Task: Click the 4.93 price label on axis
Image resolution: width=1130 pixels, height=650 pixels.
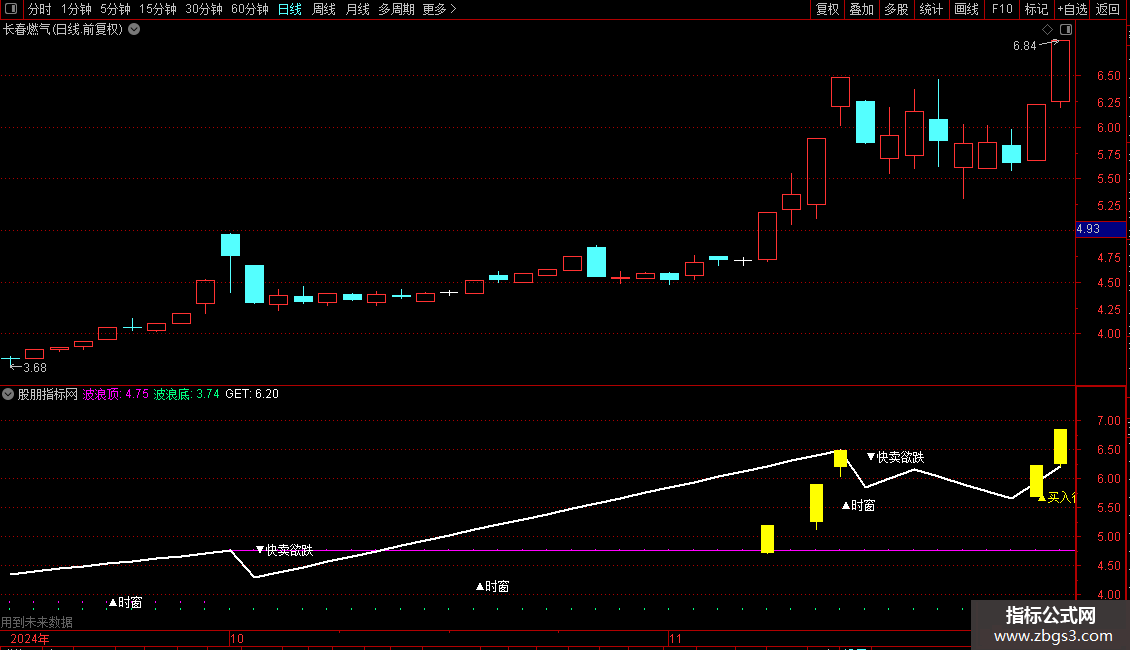Action: point(1100,229)
